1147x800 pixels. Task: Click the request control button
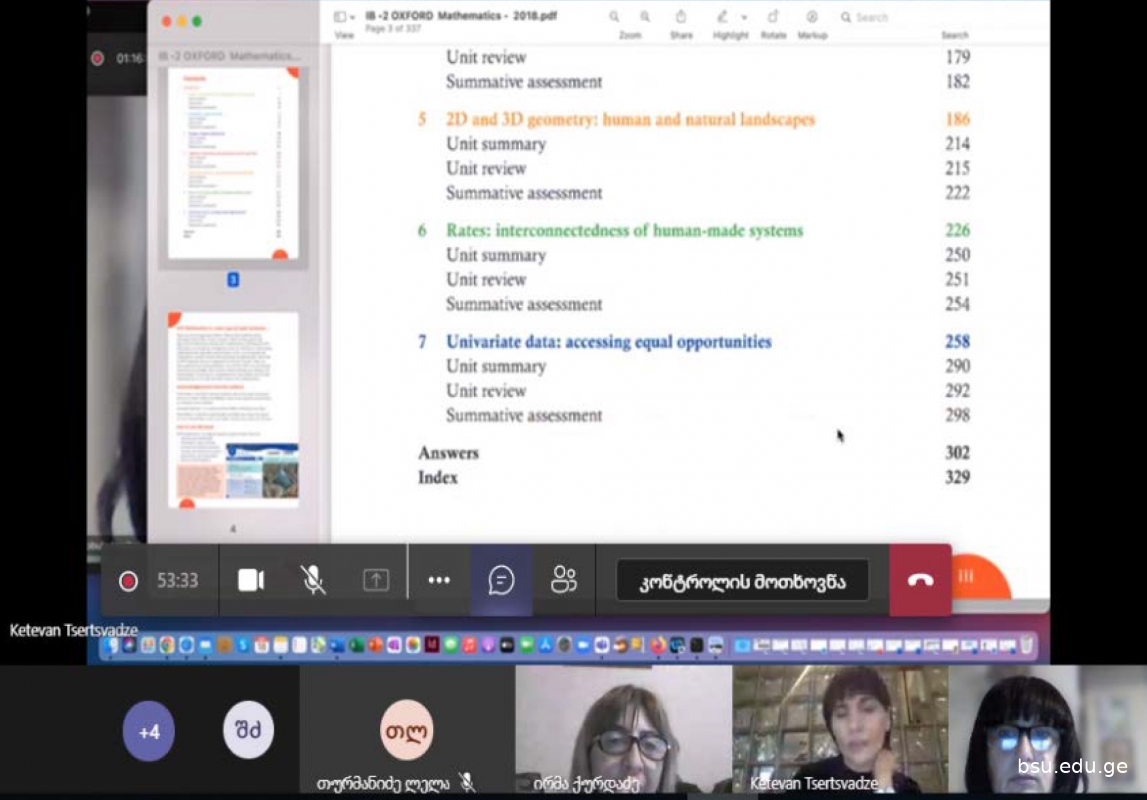(742, 581)
